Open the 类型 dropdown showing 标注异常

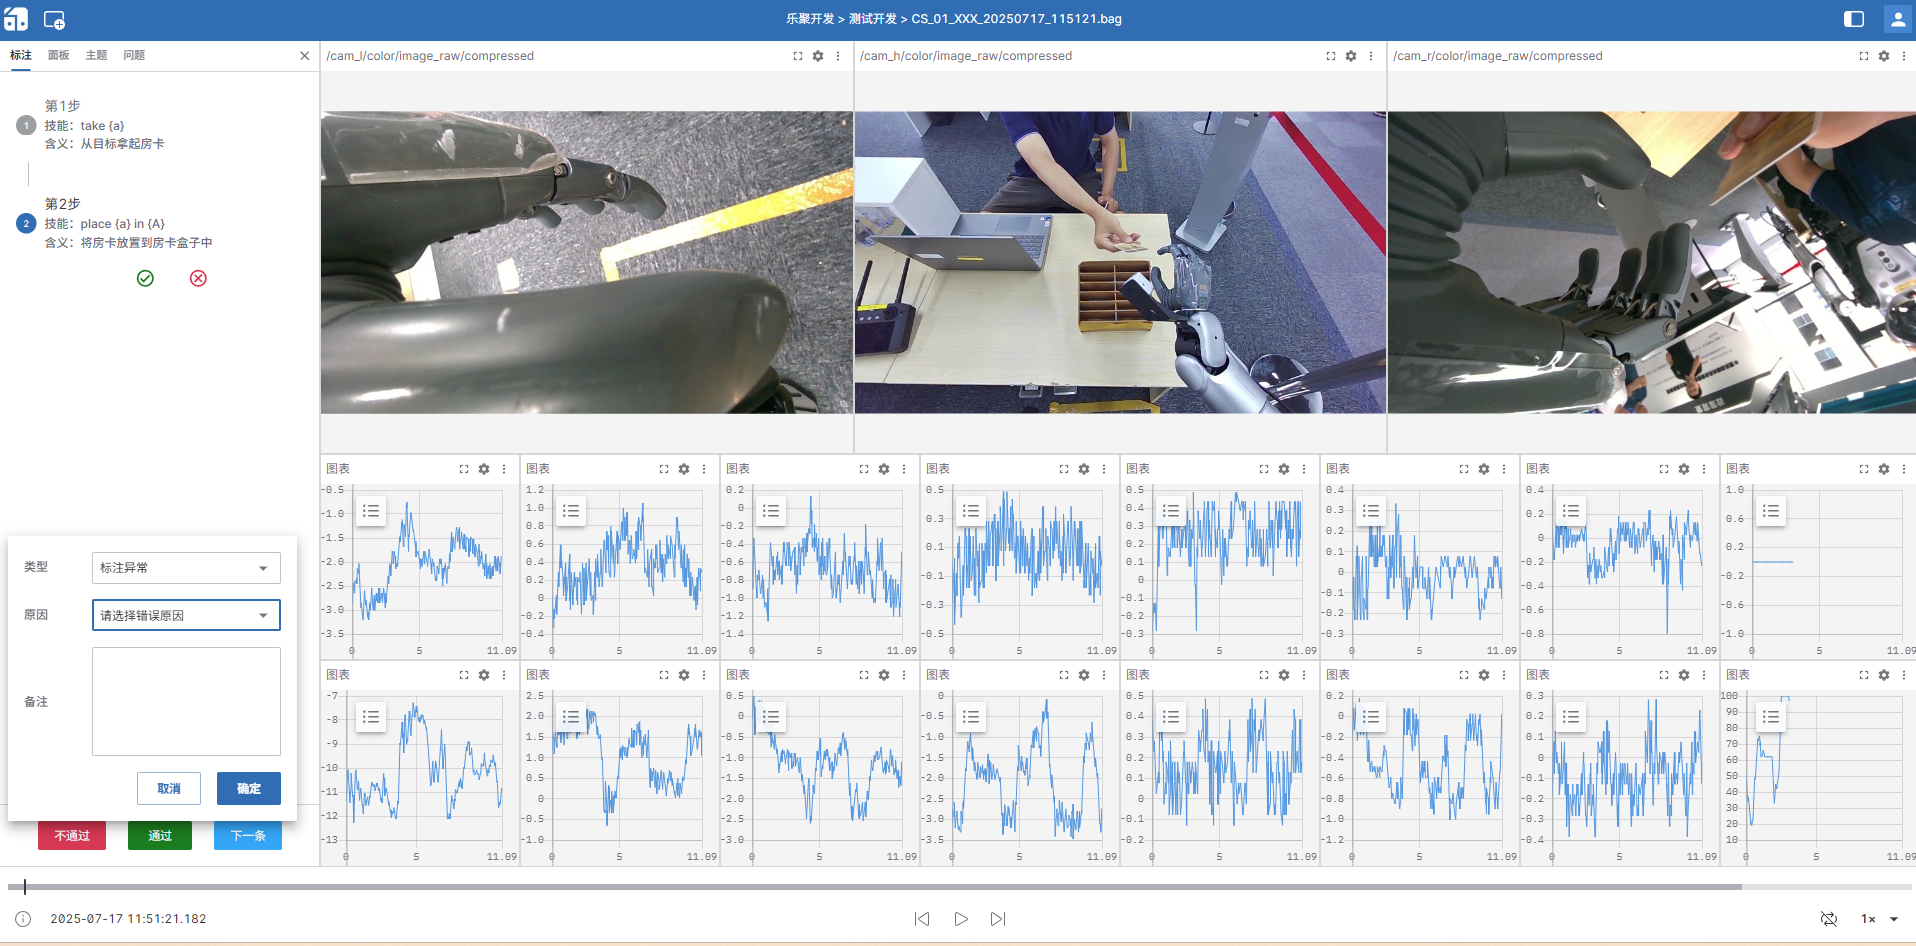[x=186, y=568]
